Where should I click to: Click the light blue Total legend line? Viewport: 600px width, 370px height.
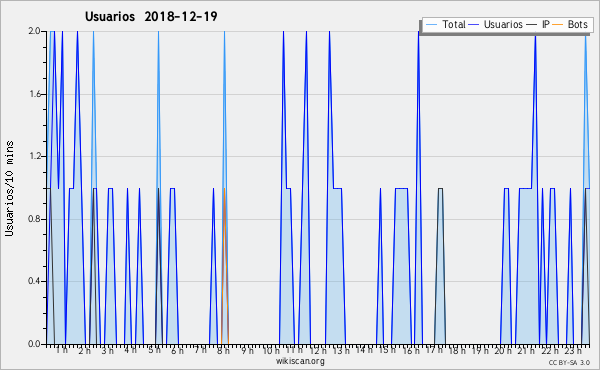point(431,25)
